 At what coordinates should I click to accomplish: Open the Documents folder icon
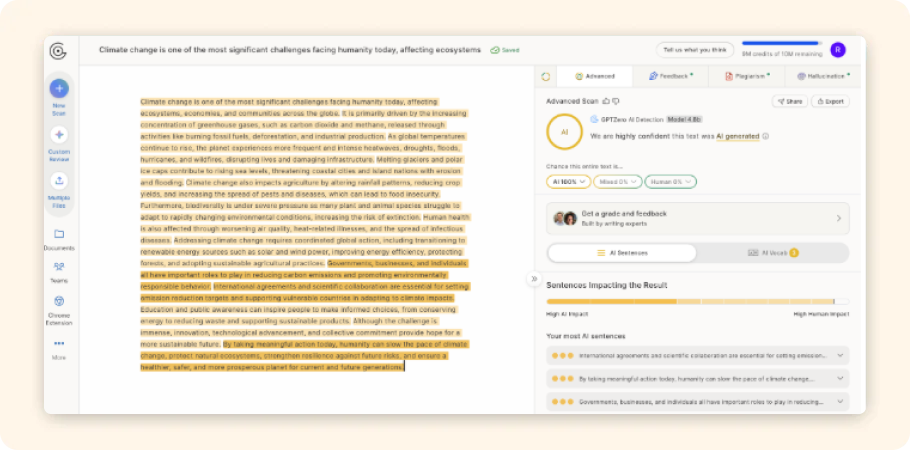click(59, 234)
